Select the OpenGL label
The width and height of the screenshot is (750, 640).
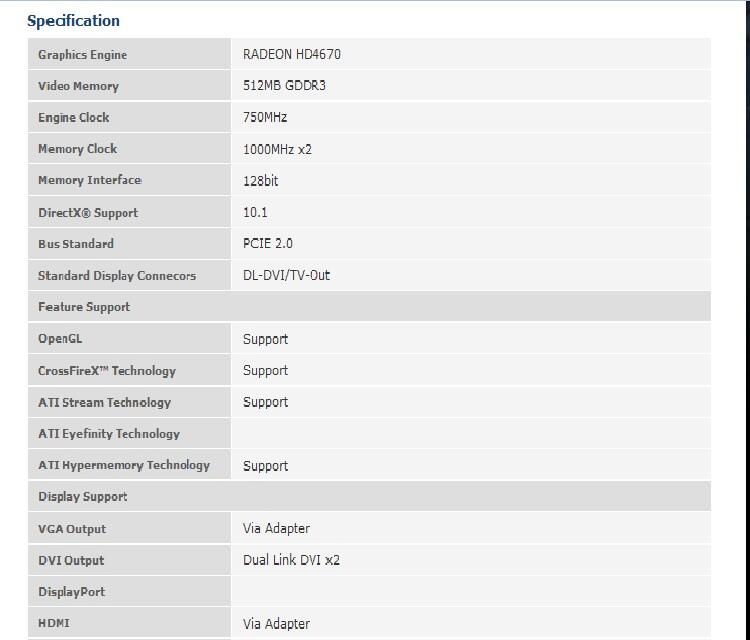click(x=60, y=339)
